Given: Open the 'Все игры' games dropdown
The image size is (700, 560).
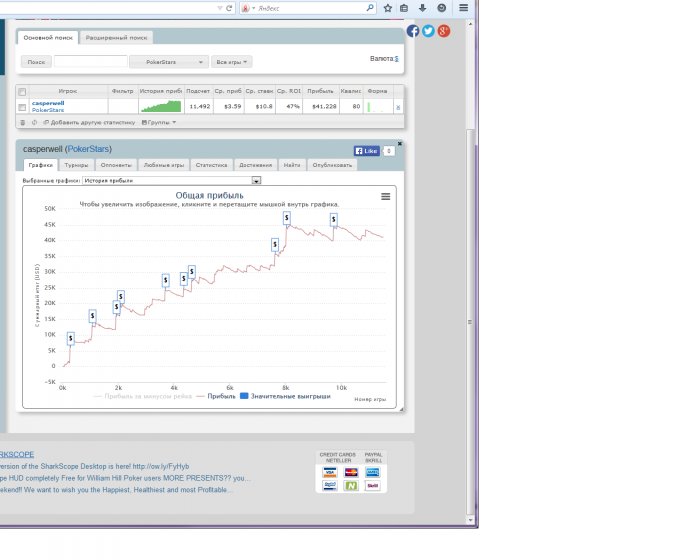Looking at the screenshot, I should pyautogui.click(x=232, y=62).
